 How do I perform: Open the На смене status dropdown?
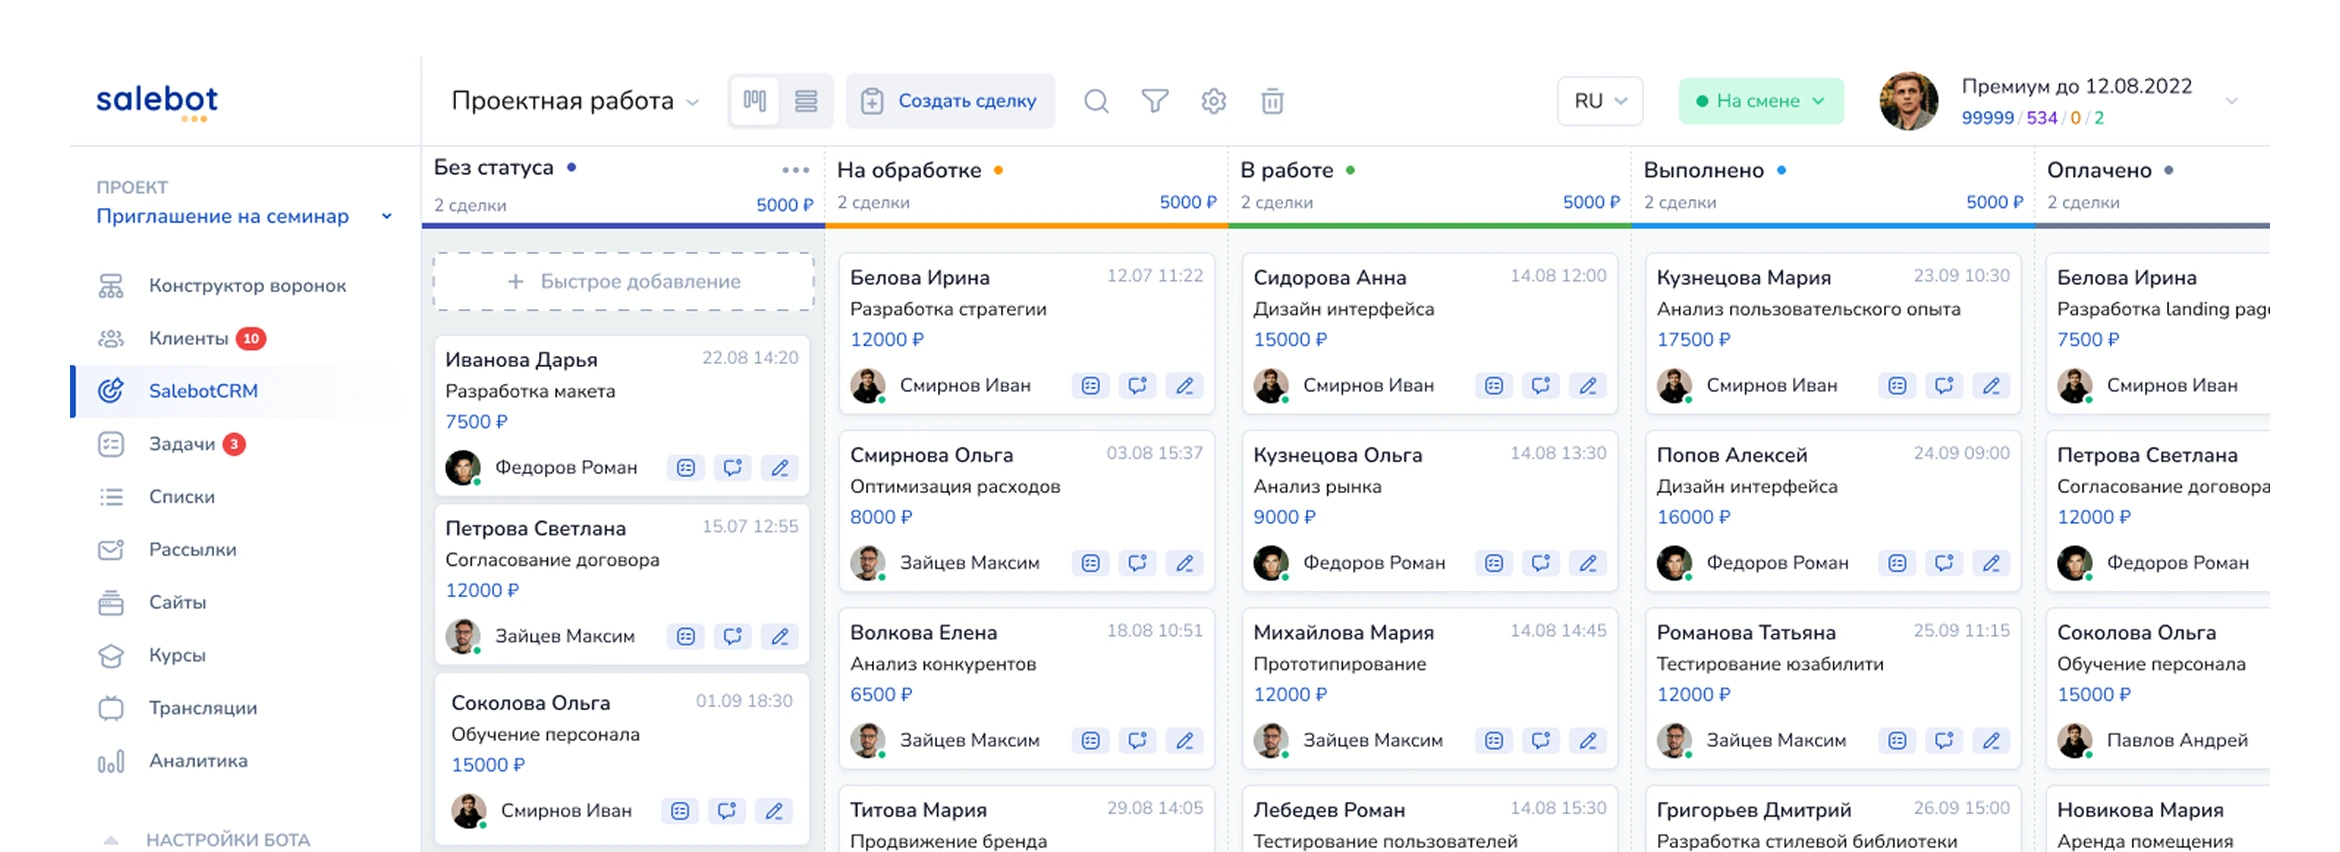click(1761, 101)
